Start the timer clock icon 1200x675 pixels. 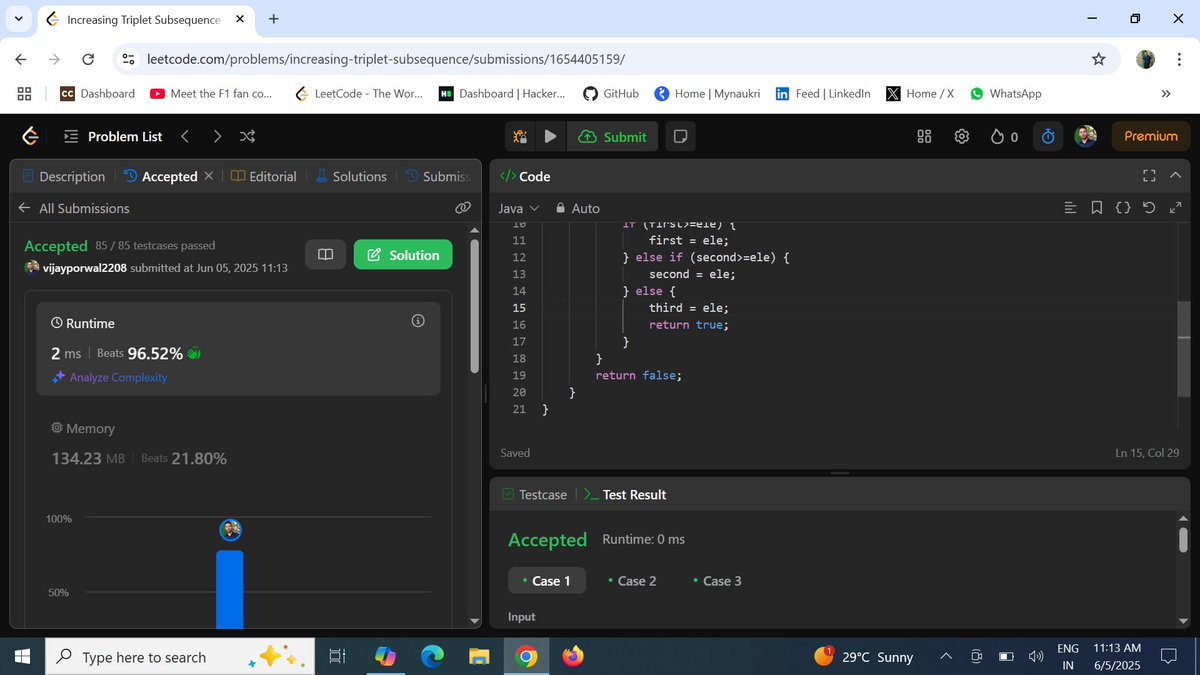coord(1047,136)
